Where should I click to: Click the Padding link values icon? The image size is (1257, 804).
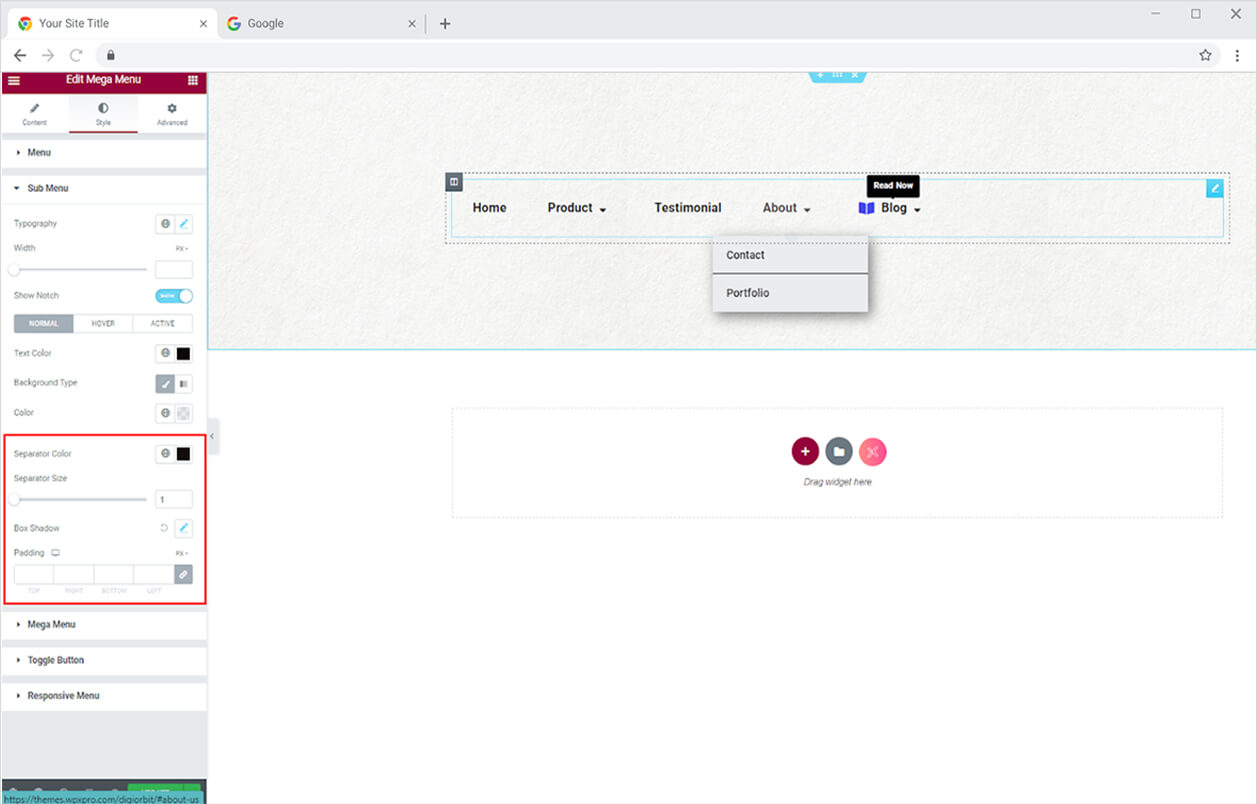coord(183,574)
